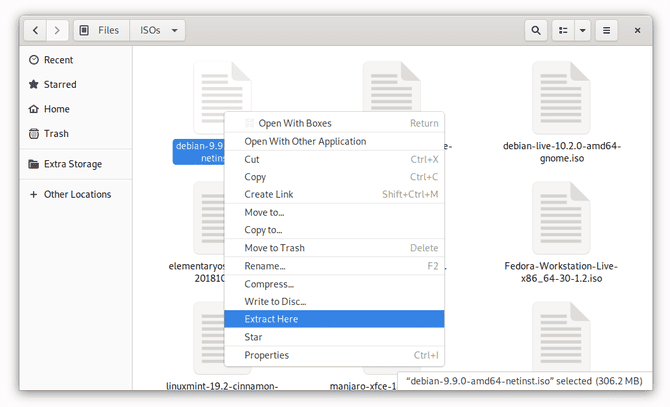Close the Files window
The height and width of the screenshot is (407, 670).
(x=637, y=30)
